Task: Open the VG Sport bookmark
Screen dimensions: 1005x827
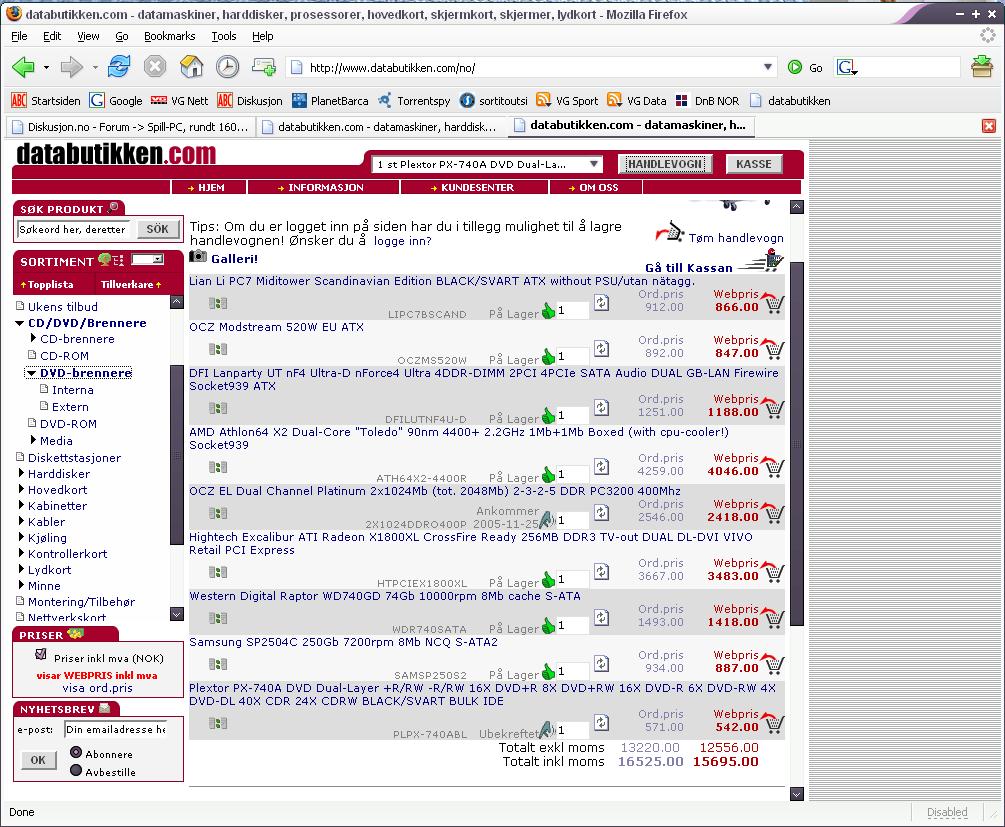Action: click(x=567, y=101)
